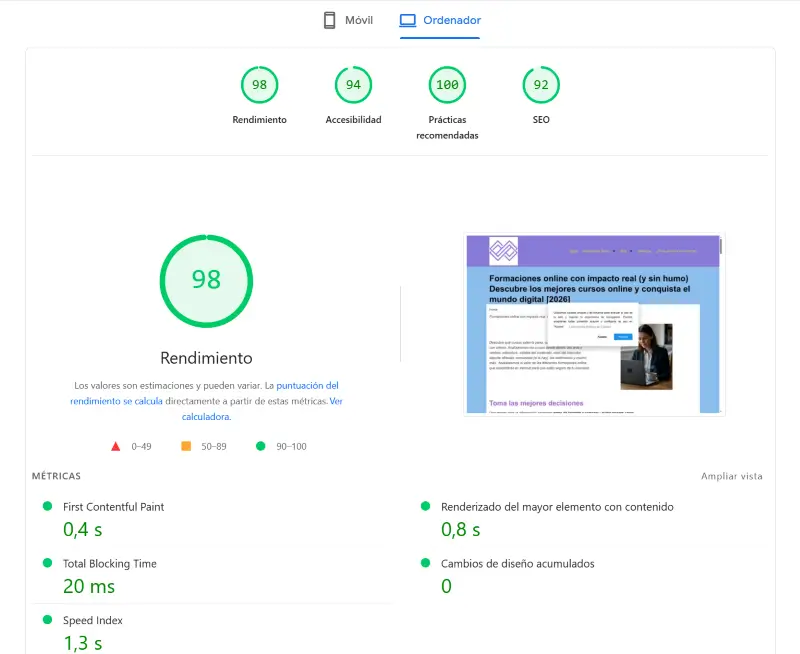Screen dimensions: 800x654
Task: Click the green circle 90–100 legend icon
Action: click(x=261, y=446)
